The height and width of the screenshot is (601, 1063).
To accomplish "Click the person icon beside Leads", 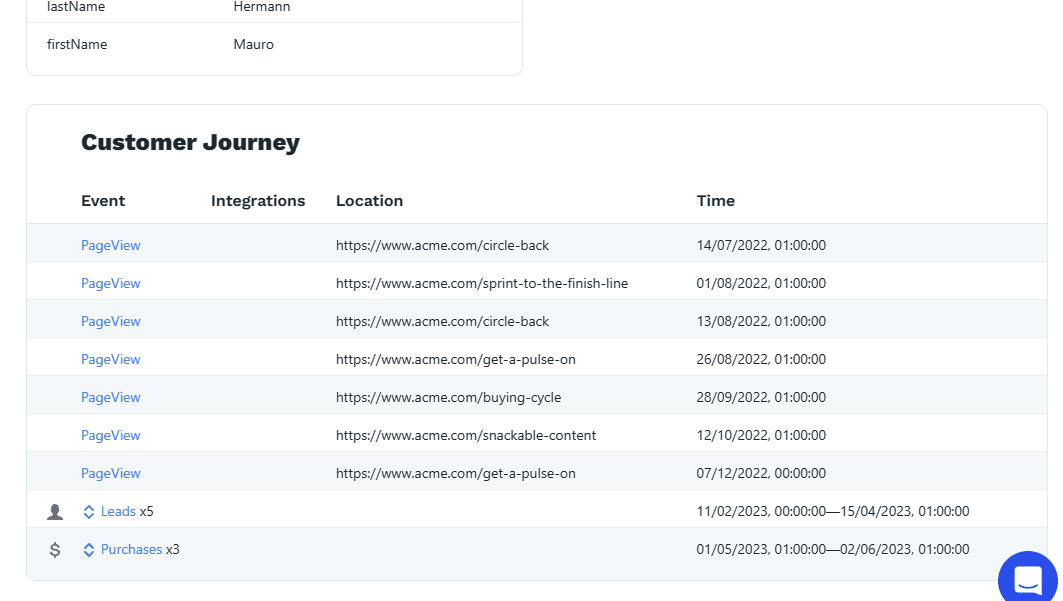I will [x=55, y=511].
